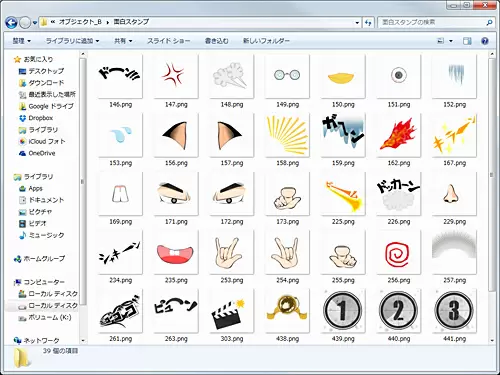Open the 共有 menu
Viewport: 500px width, 375px height.
[123, 41]
